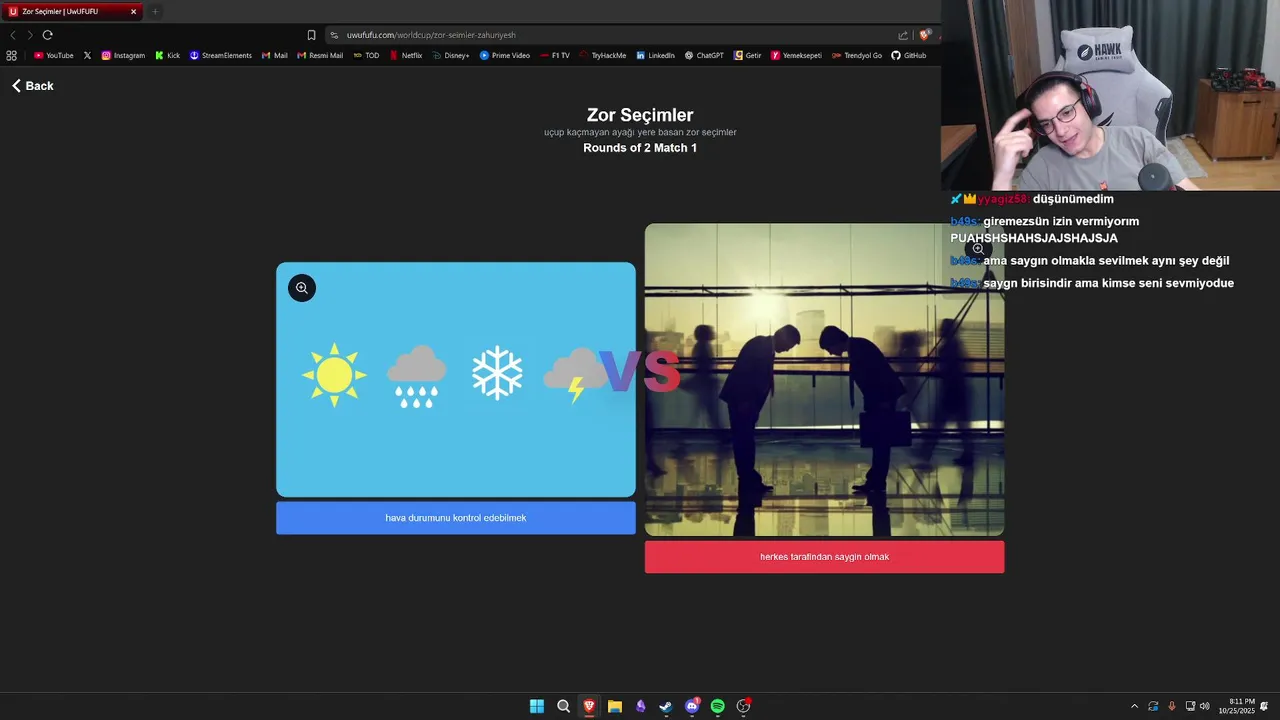
Task: Open the Trendyol Go bookmark
Action: click(x=857, y=56)
